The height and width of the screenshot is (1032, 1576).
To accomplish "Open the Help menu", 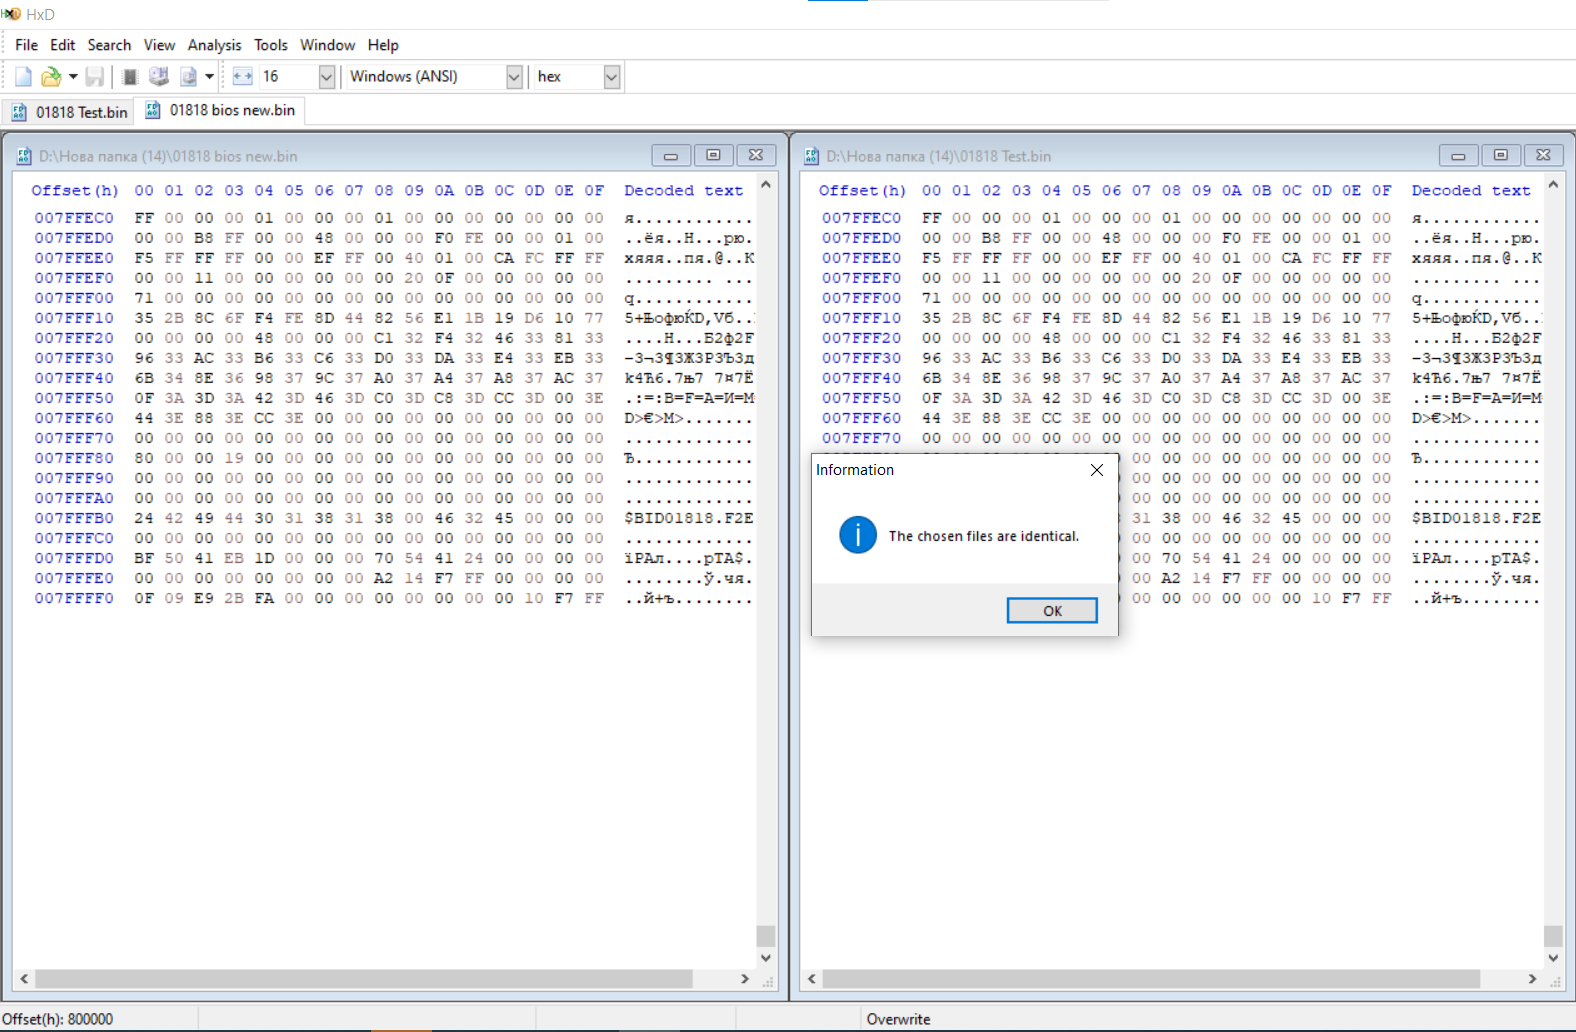I will click(383, 45).
